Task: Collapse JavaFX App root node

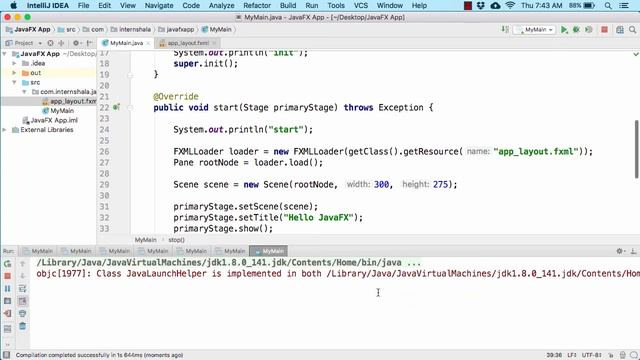Action: coord(4,54)
